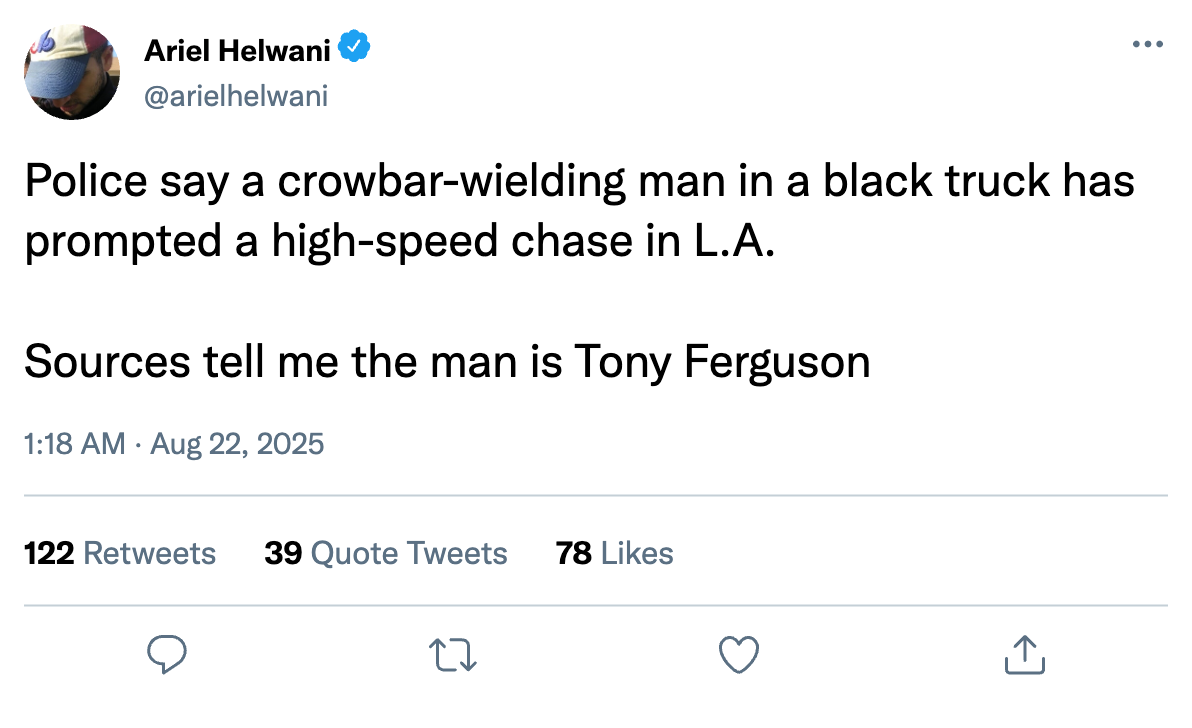Viewport: 1192px width, 728px height.
Task: View the 122 Retweets list
Action: click(120, 553)
